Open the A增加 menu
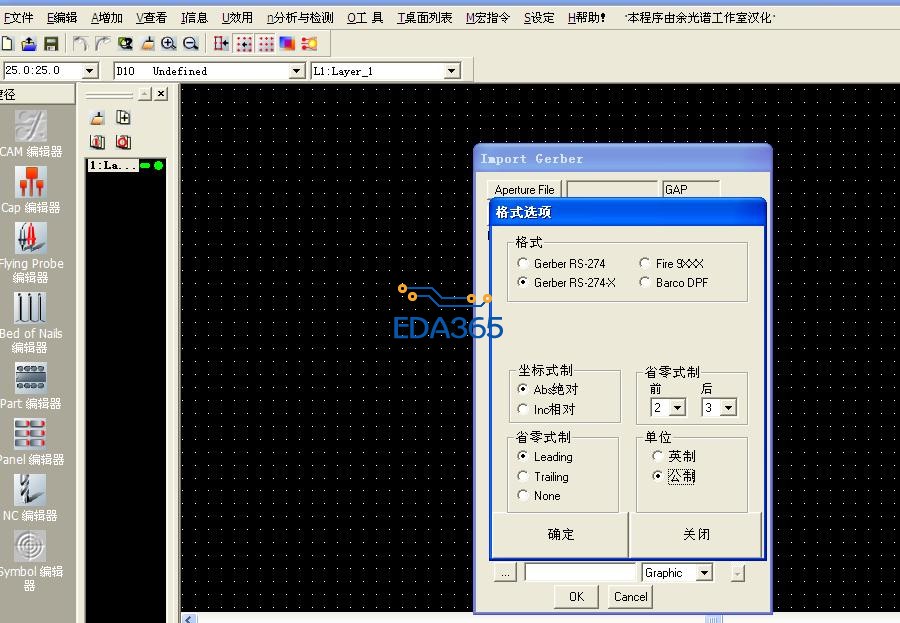Screen dimensions: 900x623 tap(107, 18)
